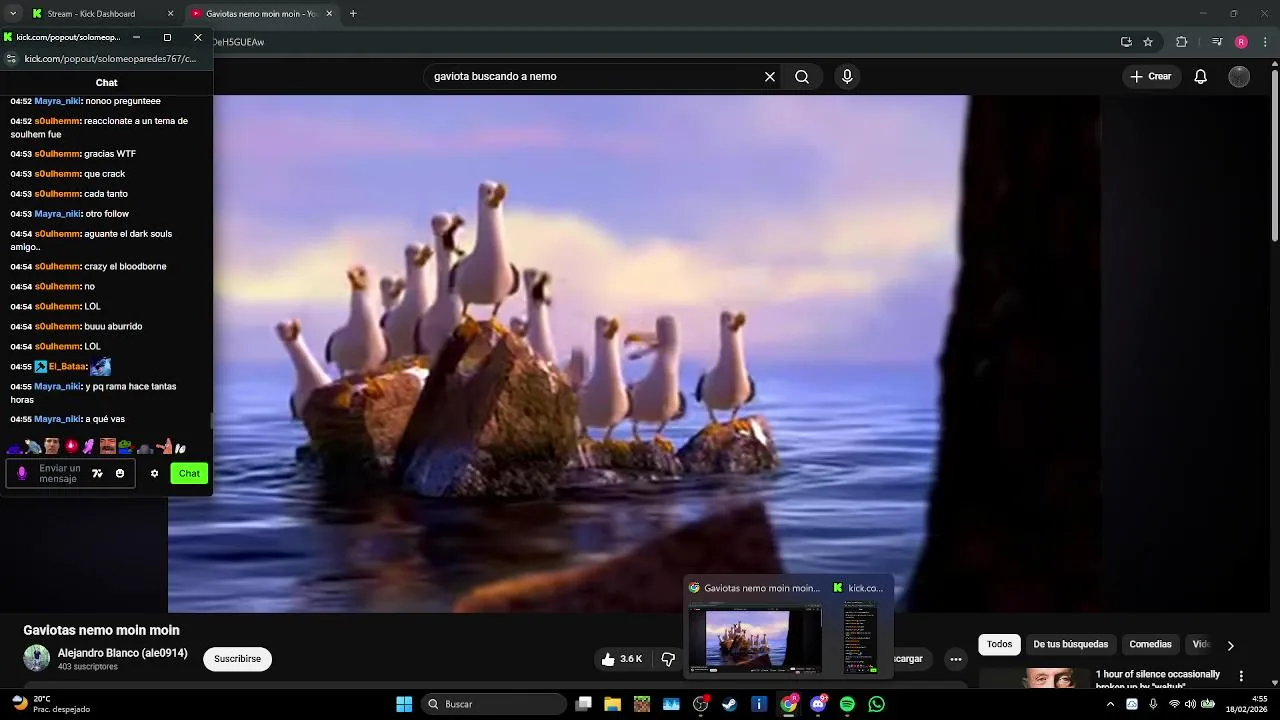Open the Windows Start menu
Image resolution: width=1280 pixels, height=720 pixels.
(404, 704)
